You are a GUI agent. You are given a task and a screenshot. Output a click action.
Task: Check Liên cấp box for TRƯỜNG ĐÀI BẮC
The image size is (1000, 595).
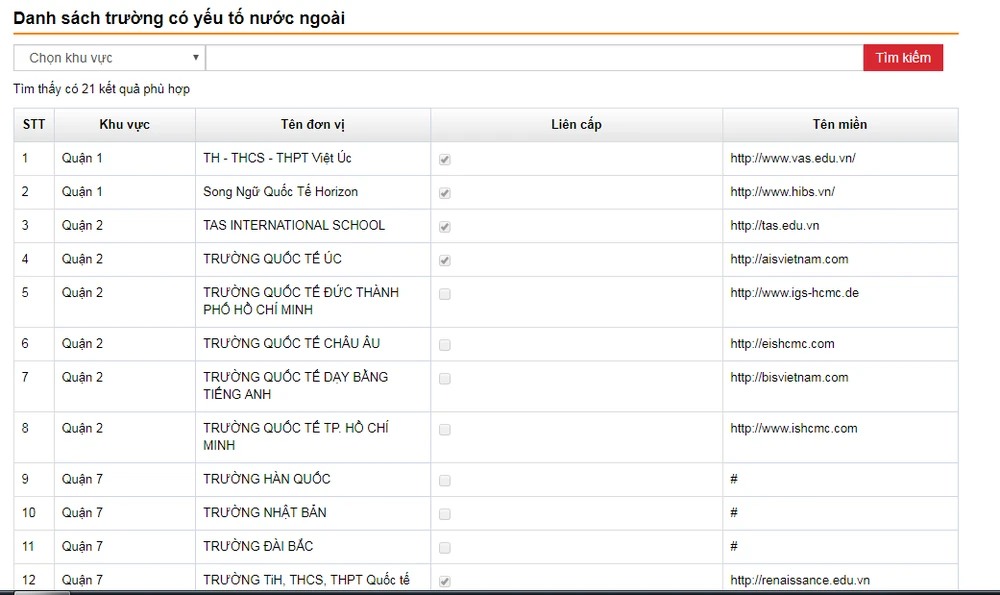pos(445,548)
